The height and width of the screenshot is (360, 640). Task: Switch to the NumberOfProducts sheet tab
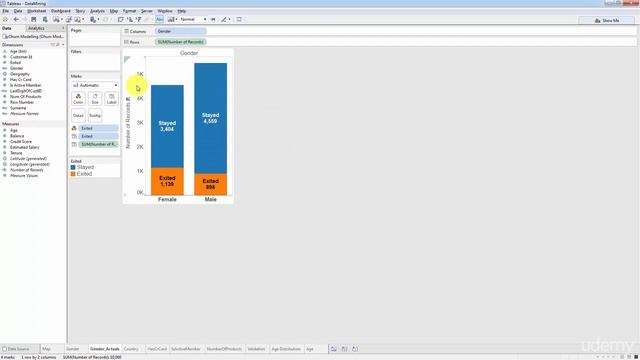click(224, 349)
